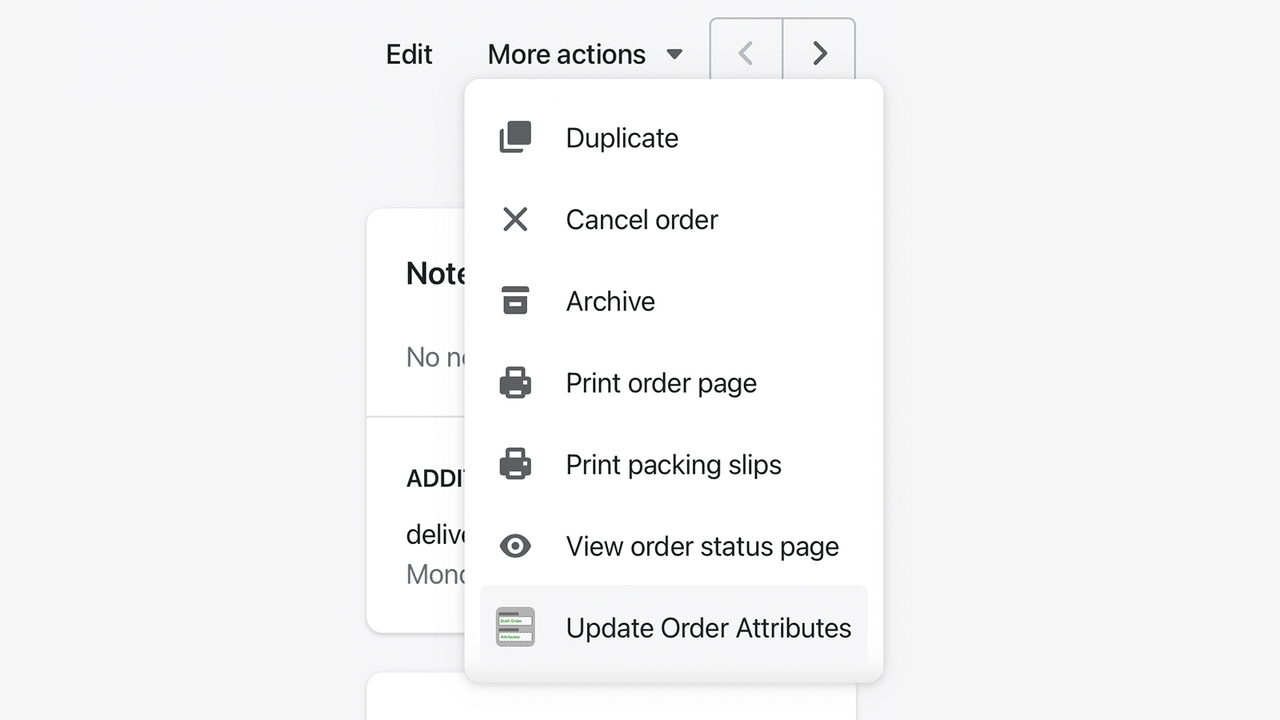Select the Update Order Attributes action
The height and width of the screenshot is (720, 1280).
pyautogui.click(x=709, y=628)
